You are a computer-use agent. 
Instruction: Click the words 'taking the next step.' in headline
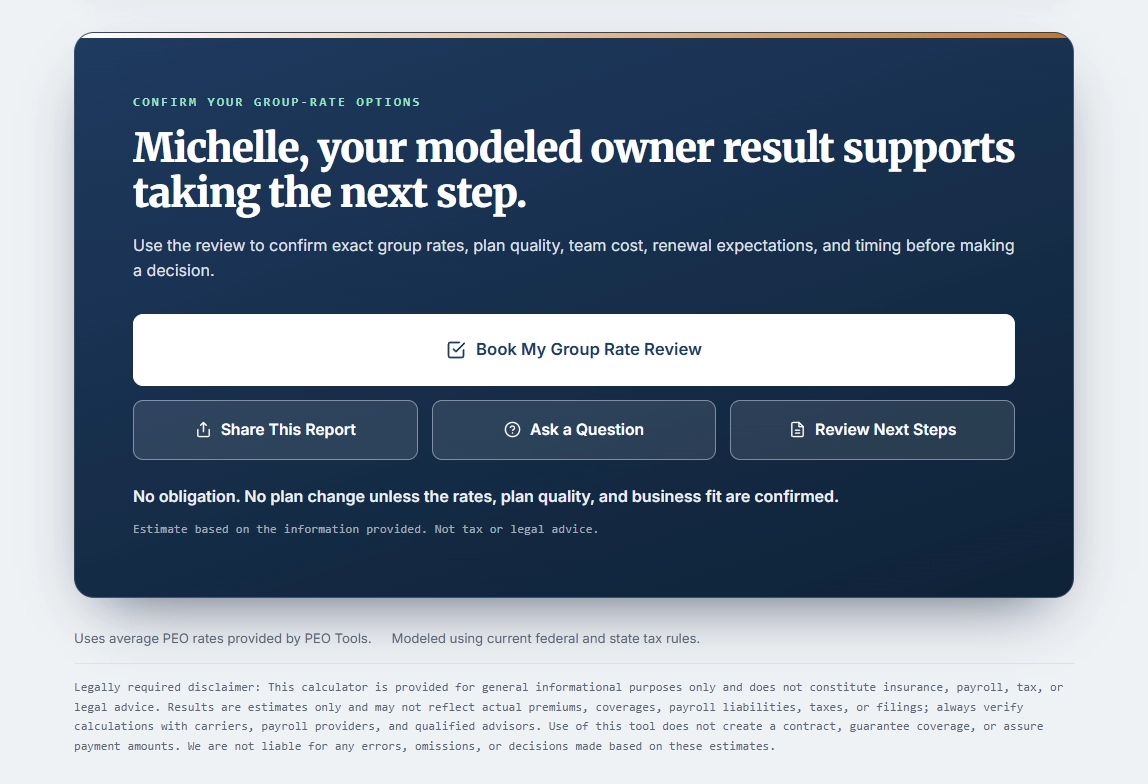click(329, 194)
